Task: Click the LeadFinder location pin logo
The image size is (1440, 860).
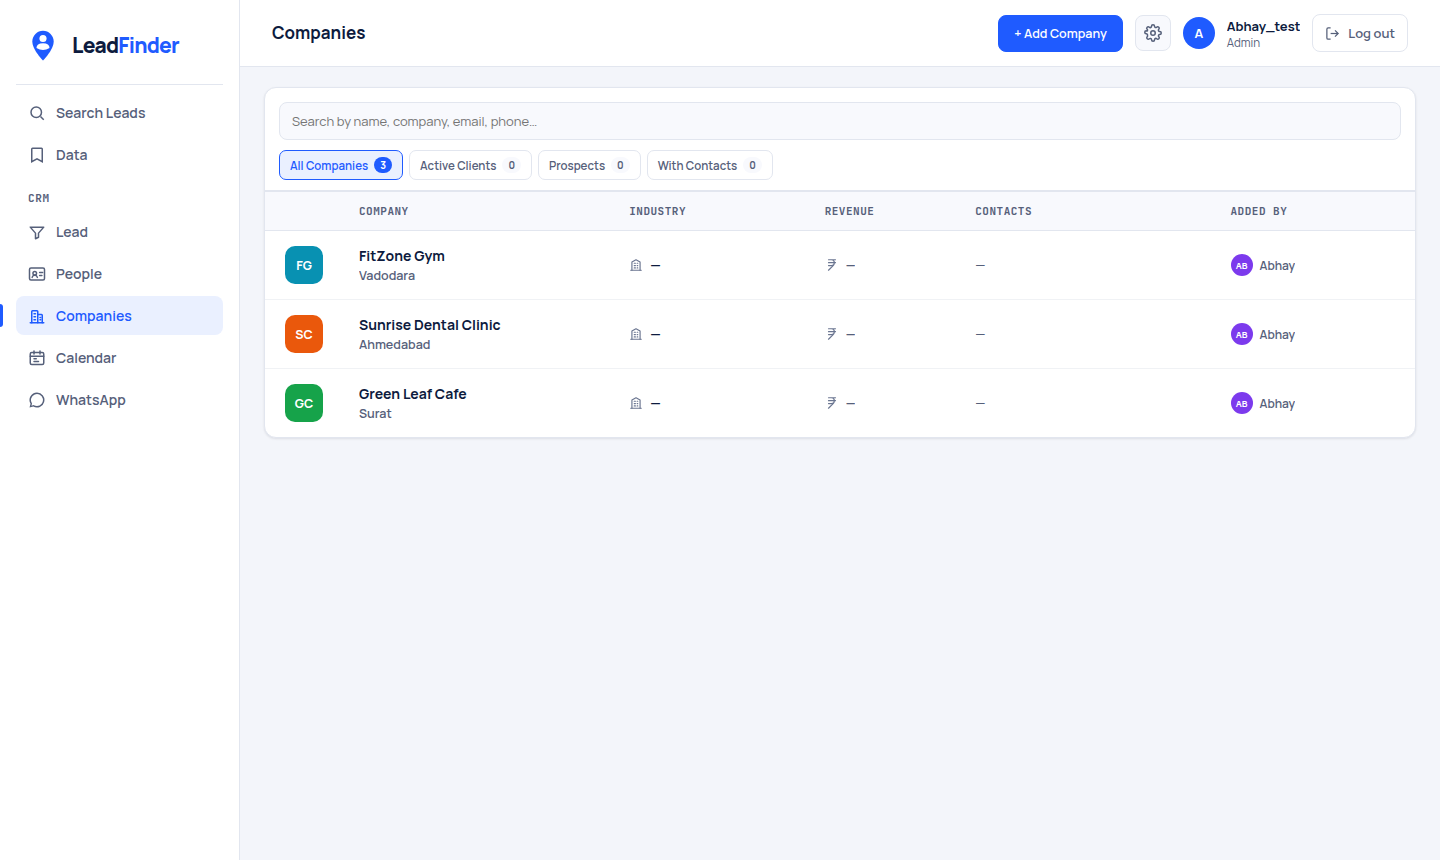Action: tap(43, 45)
